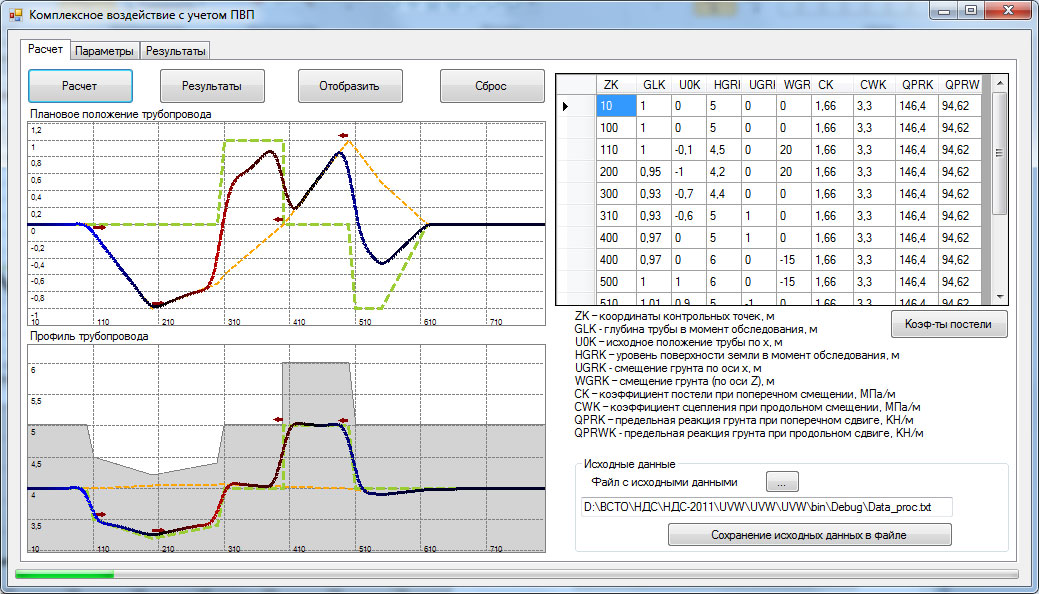Switch to the Расчет tab
The image size is (1039, 594).
point(46,49)
